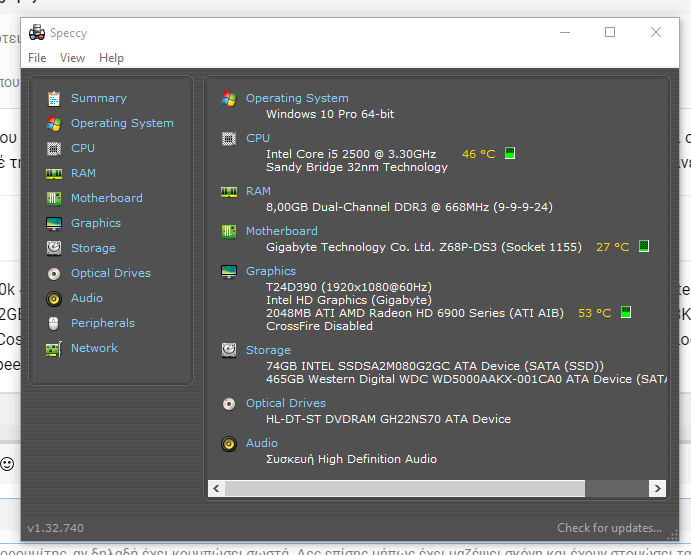The width and height of the screenshot is (691, 555).
Task: Click the green CPU temperature indicator
Action: 510,154
